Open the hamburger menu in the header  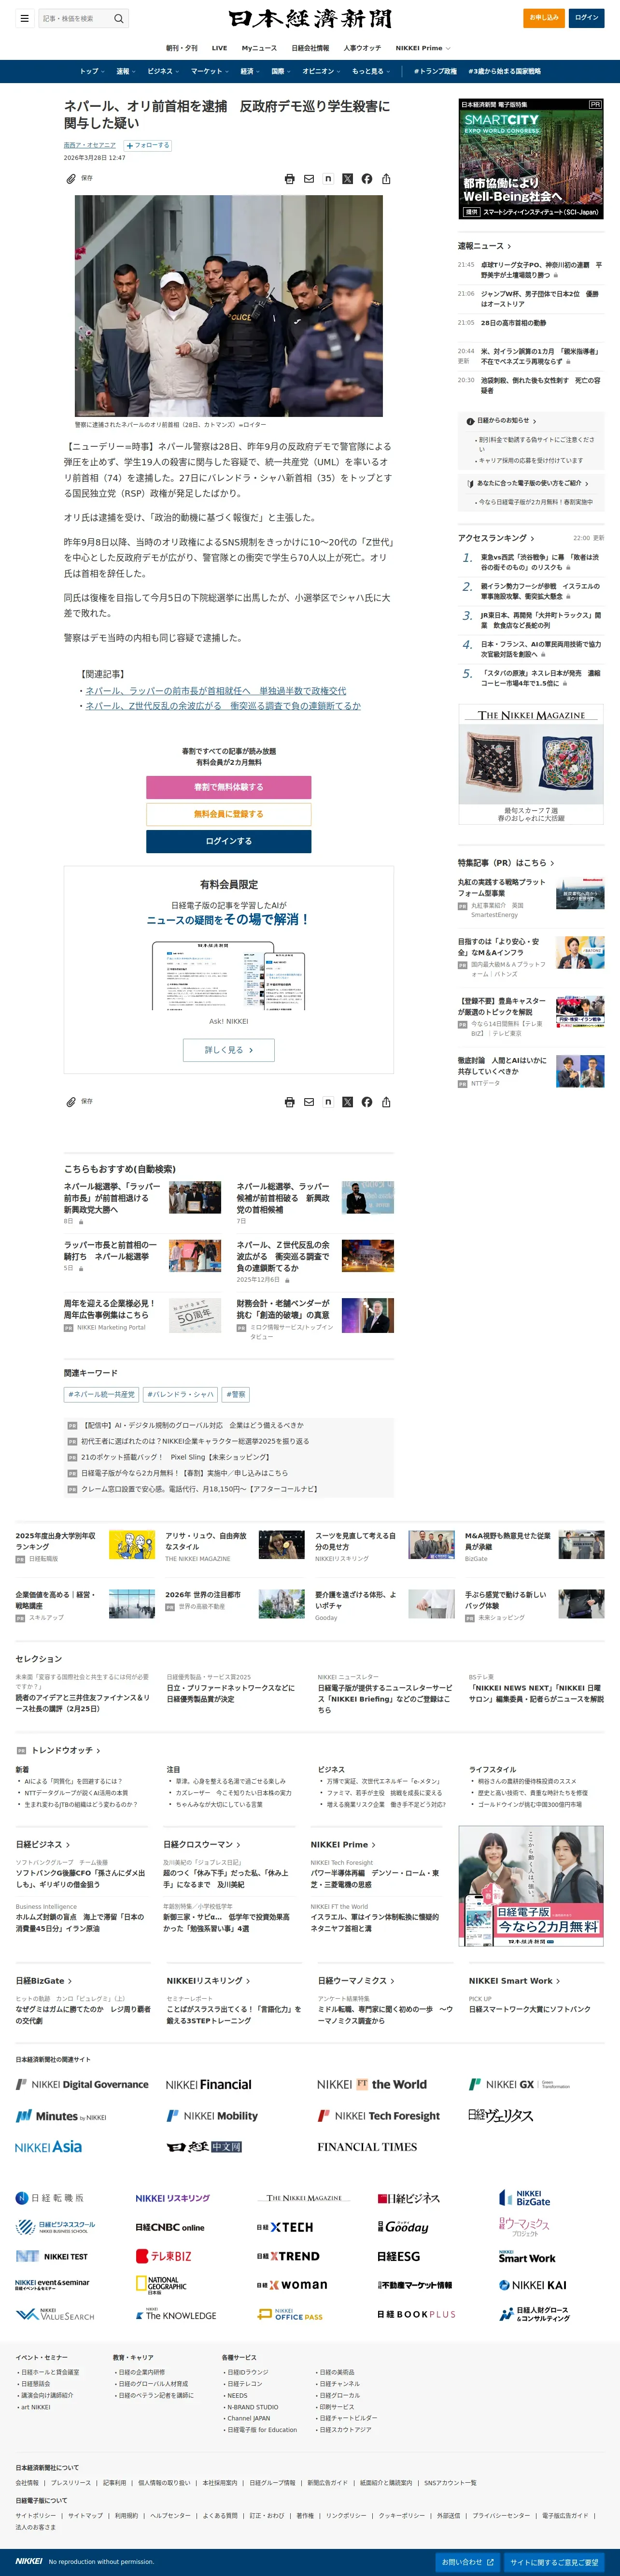24,18
